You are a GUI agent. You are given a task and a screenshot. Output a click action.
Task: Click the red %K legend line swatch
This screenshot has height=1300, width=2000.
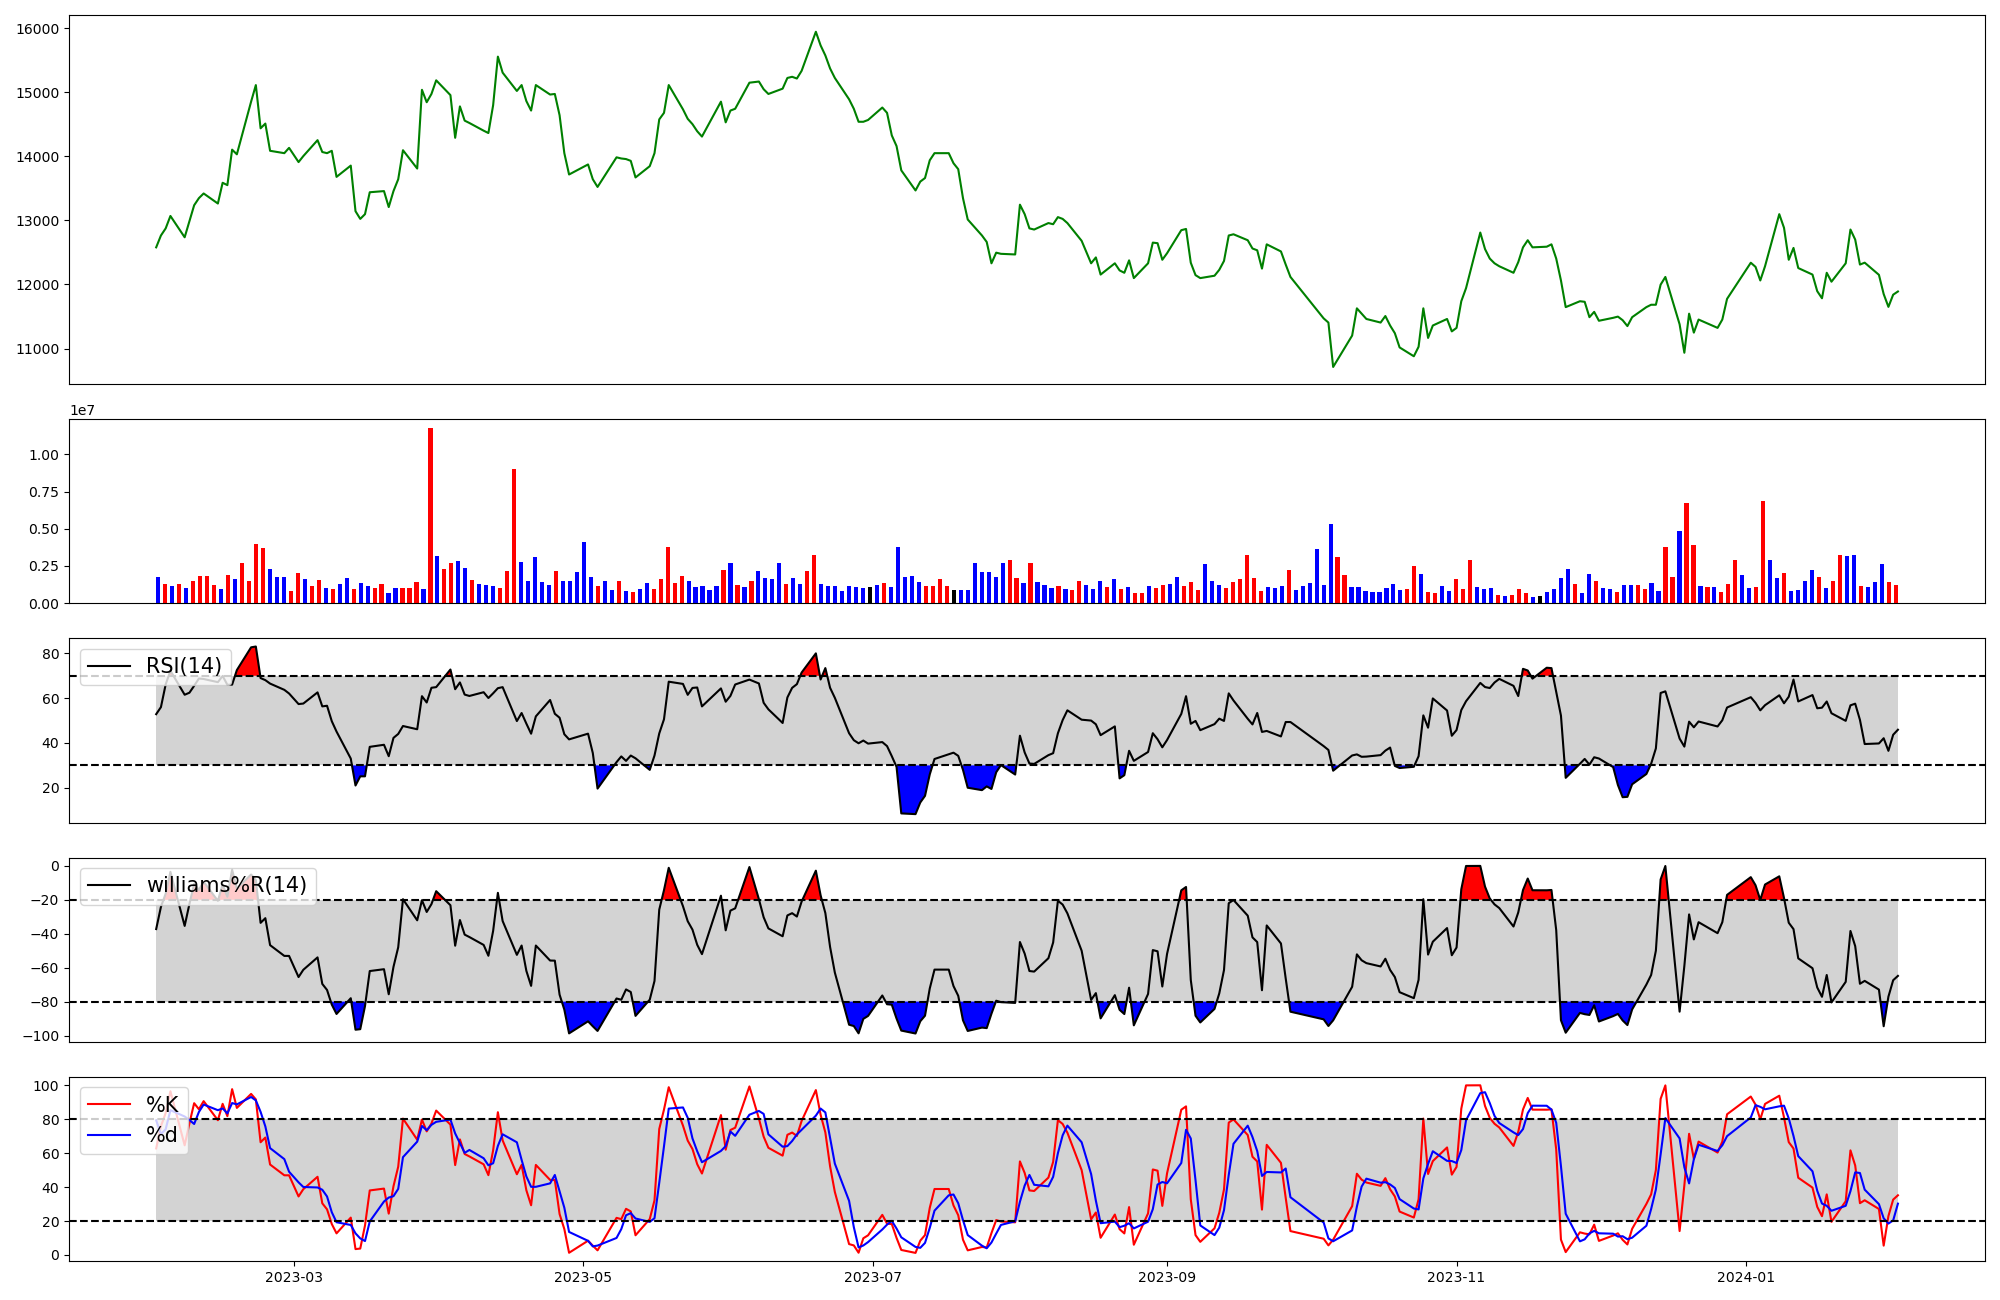[x=109, y=1104]
